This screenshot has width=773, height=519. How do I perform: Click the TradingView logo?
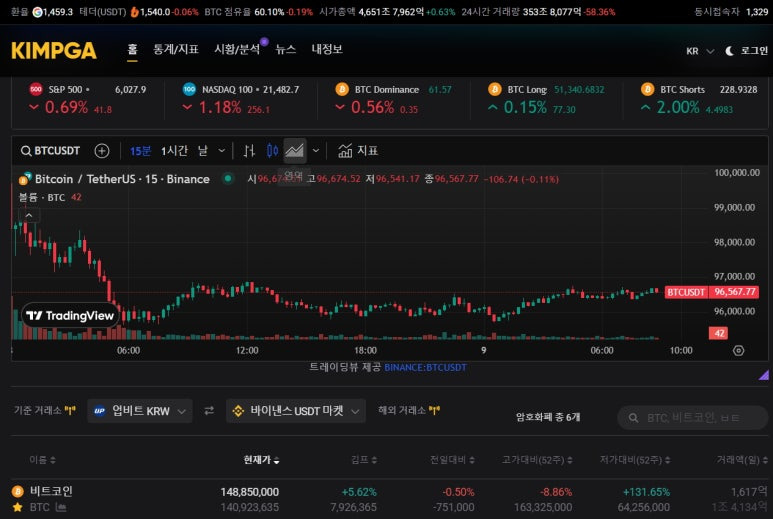pos(70,315)
